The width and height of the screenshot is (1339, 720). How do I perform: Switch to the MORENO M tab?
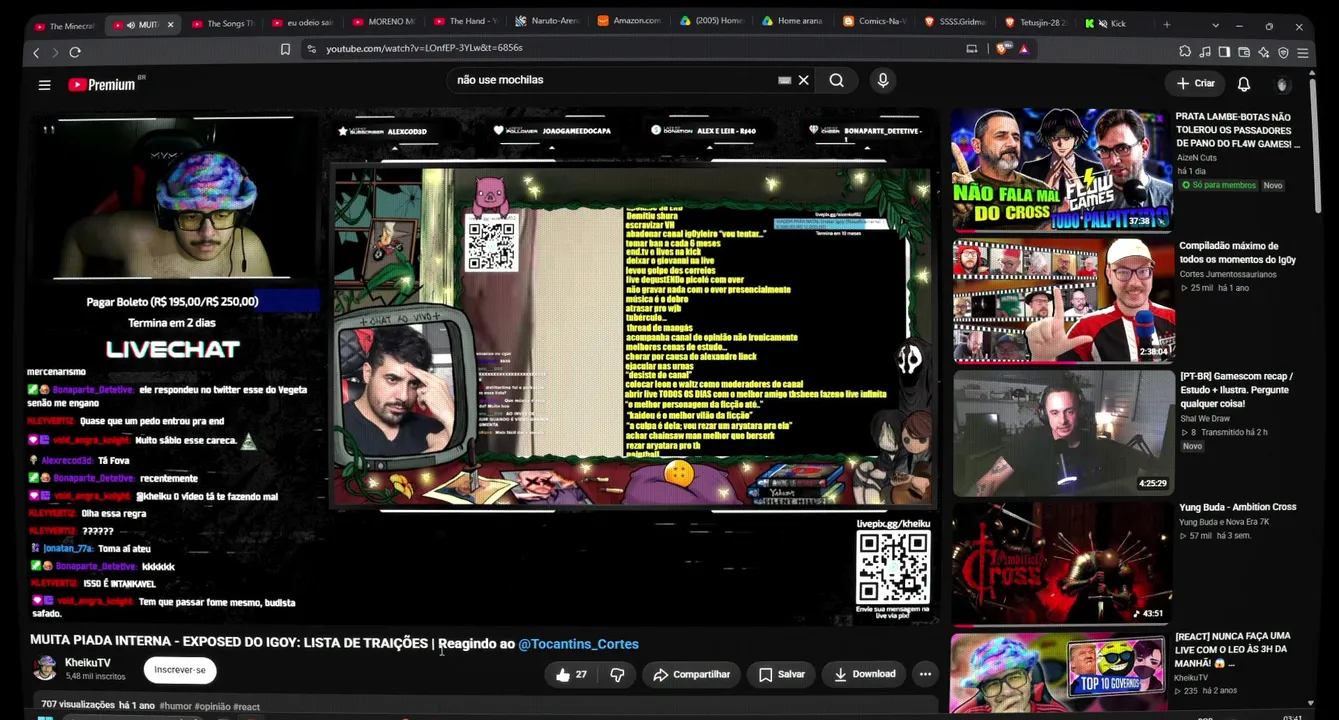pyautogui.click(x=385, y=22)
